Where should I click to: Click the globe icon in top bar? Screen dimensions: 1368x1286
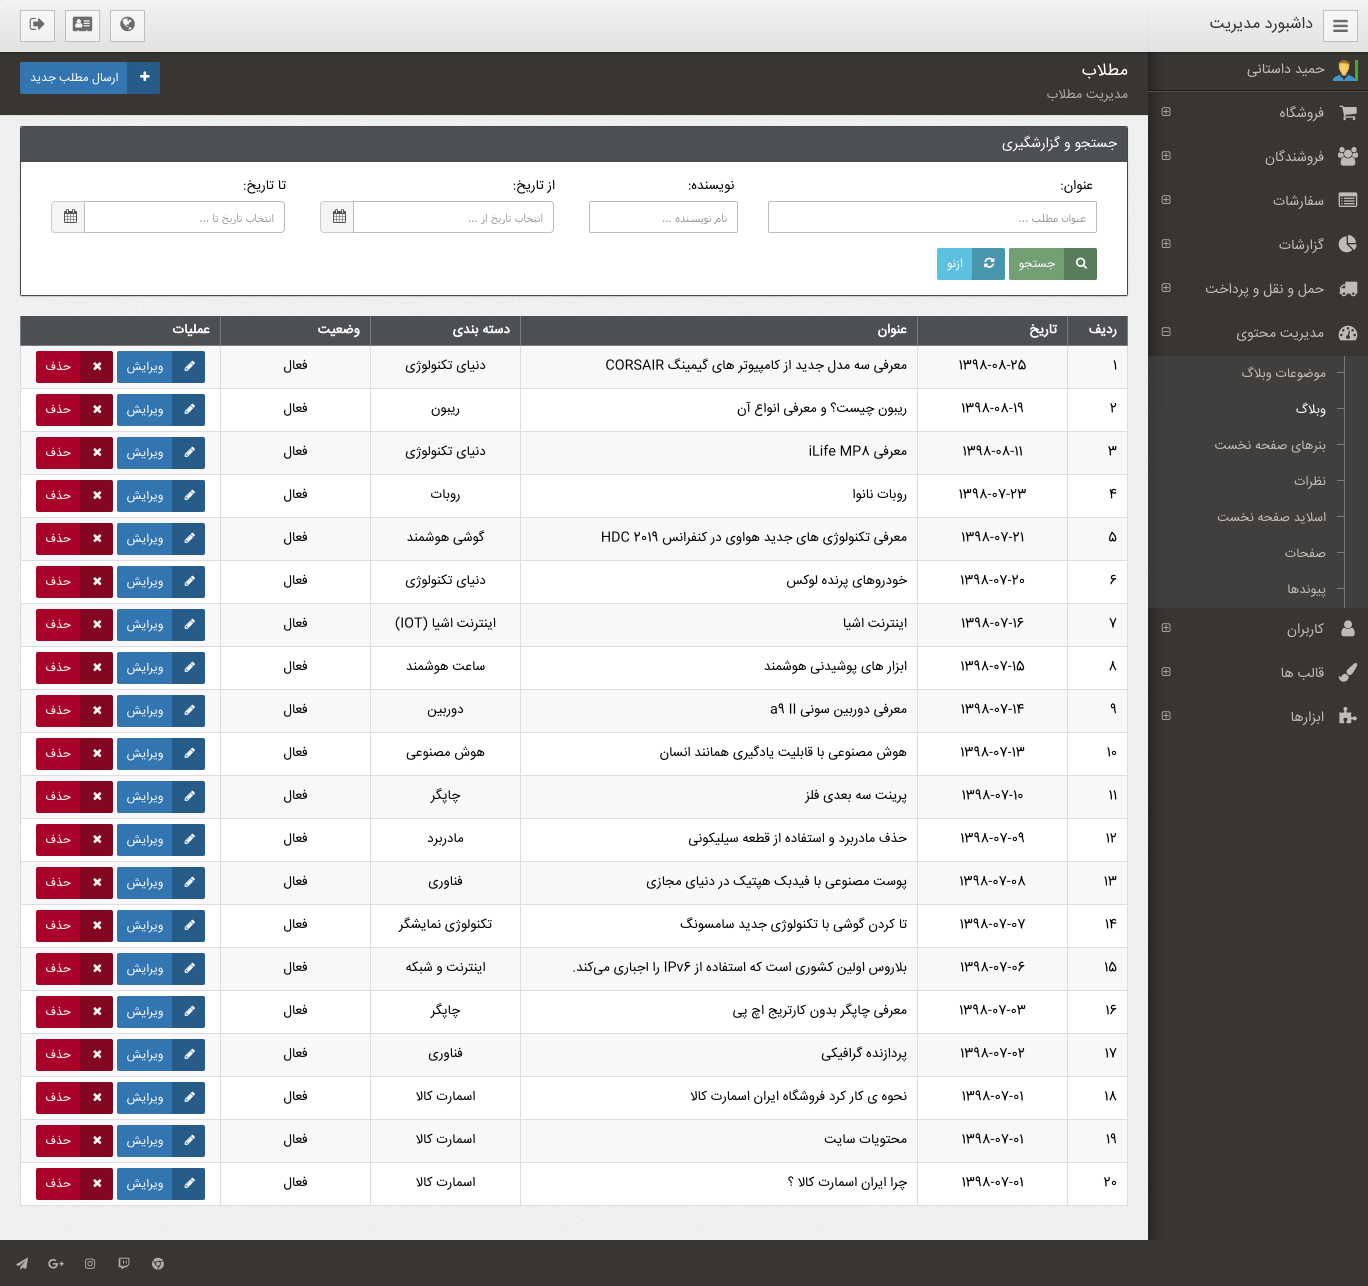pyautogui.click(x=127, y=25)
